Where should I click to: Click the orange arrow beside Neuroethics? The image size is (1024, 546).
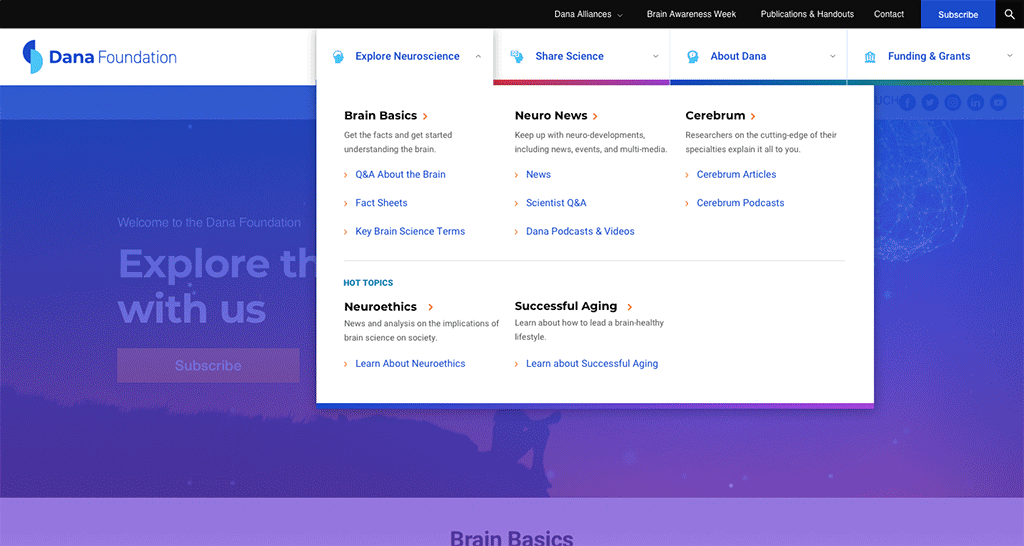[x=430, y=307]
